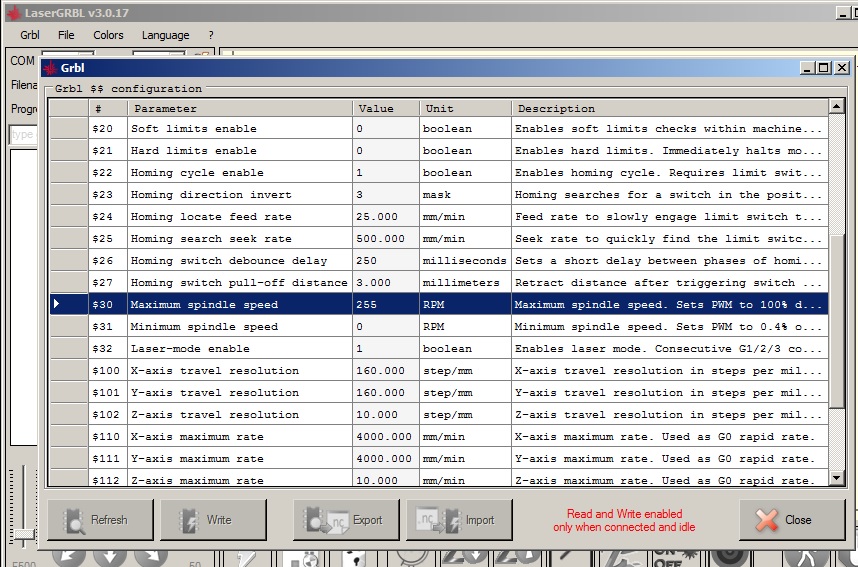Click the vertical slider thumb in main window
Screen dimensions: 858x567
point(24,534)
